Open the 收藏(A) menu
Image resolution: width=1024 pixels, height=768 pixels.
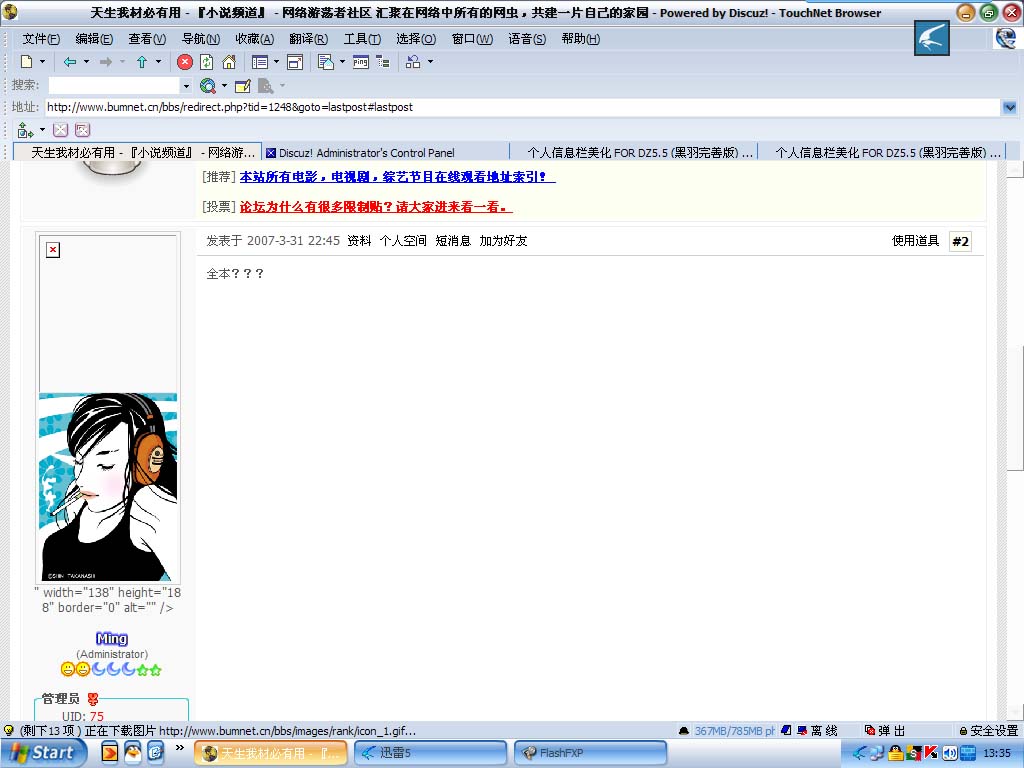(x=255, y=39)
